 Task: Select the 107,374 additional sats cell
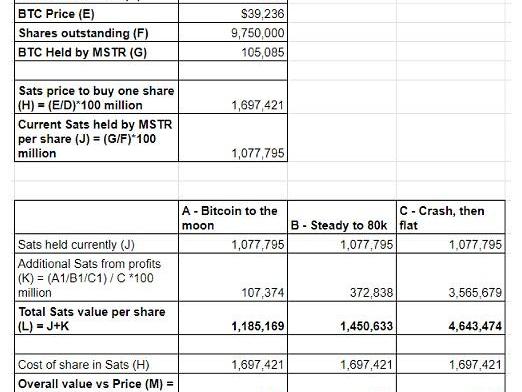(x=233, y=277)
